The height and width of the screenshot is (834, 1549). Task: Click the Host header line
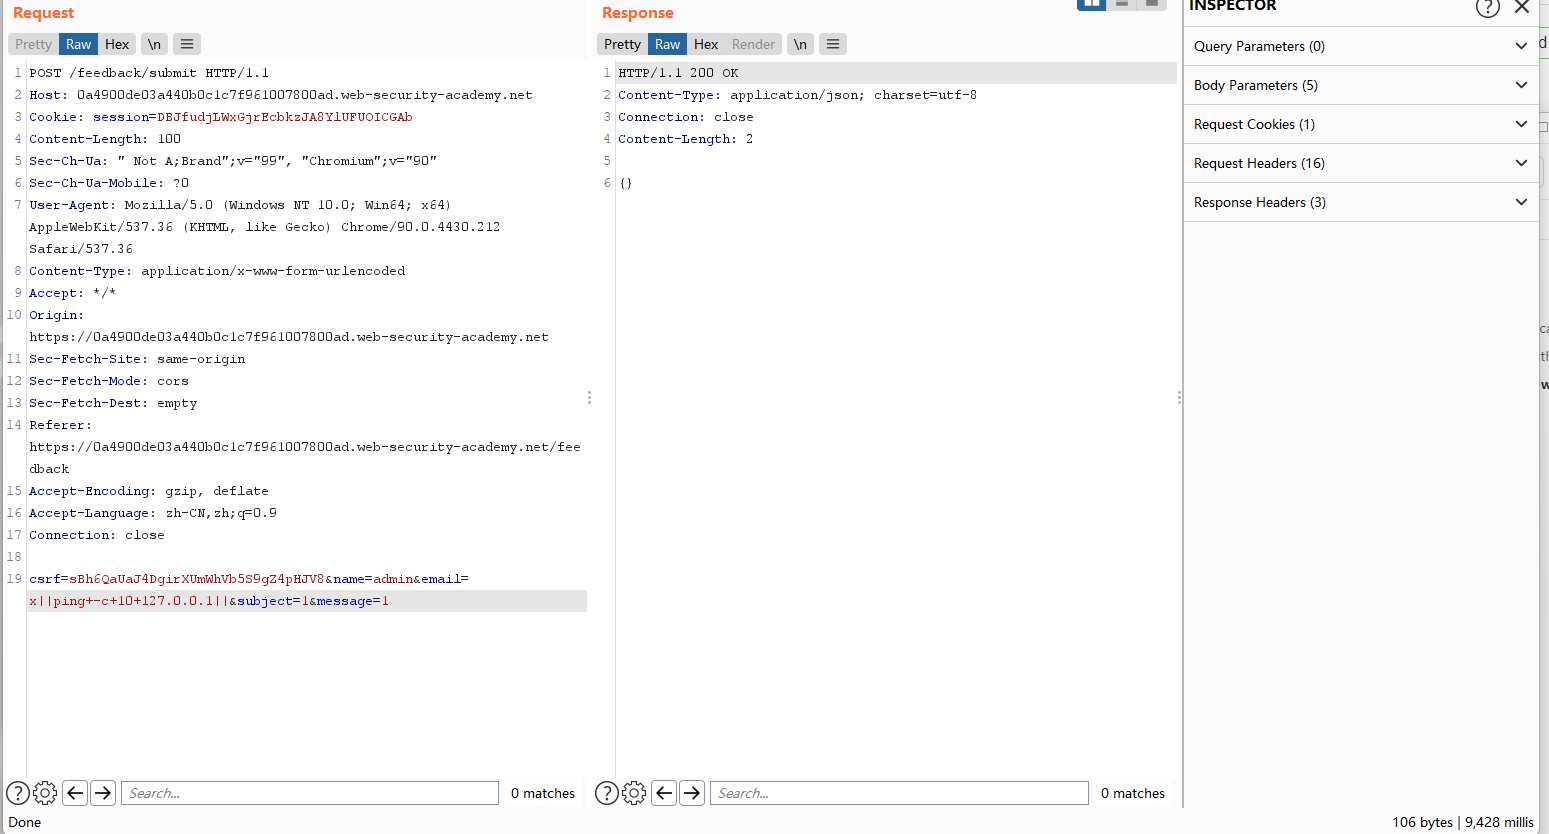[281, 95]
